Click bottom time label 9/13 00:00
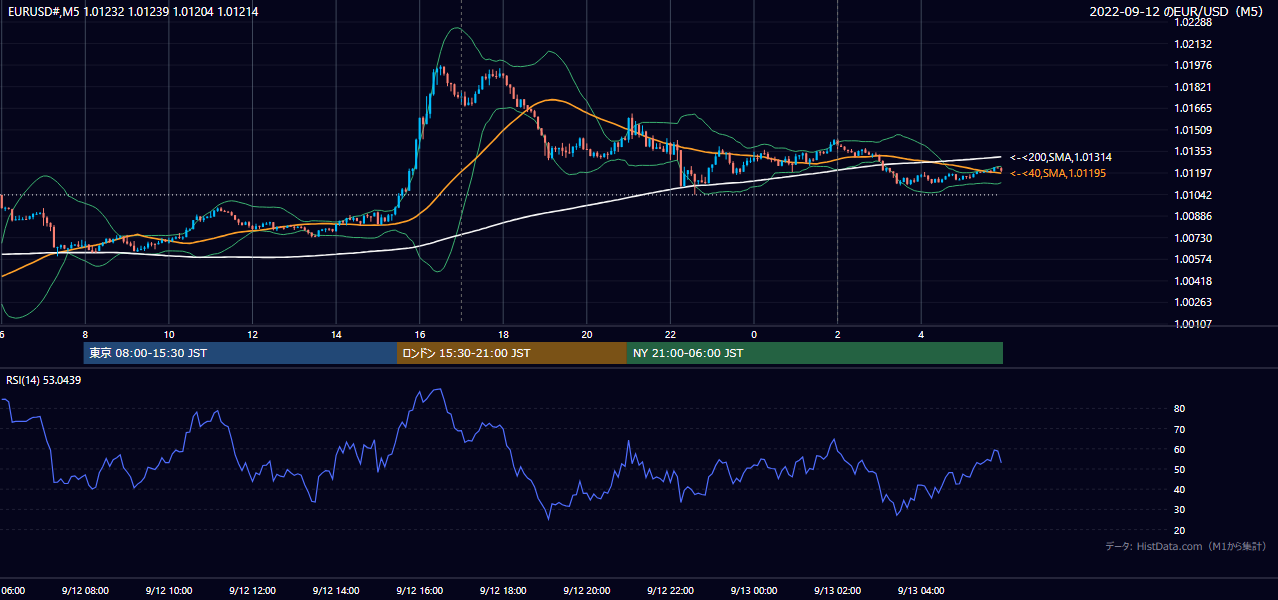This screenshot has width=1278, height=600. tap(754, 591)
